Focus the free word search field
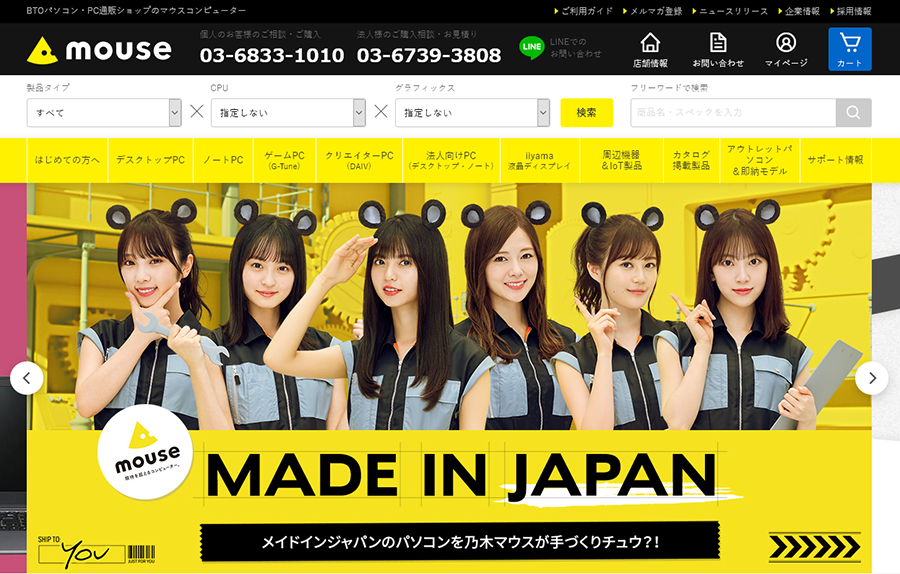The width and height of the screenshot is (900, 574). tap(733, 113)
